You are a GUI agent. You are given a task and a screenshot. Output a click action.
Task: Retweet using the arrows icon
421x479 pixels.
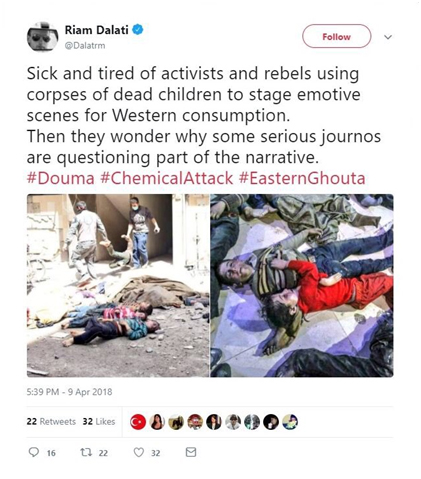pyautogui.click(x=85, y=452)
